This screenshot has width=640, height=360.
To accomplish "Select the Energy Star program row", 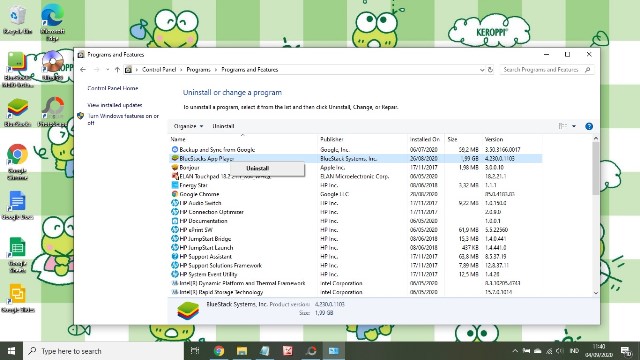I will click(x=356, y=185).
